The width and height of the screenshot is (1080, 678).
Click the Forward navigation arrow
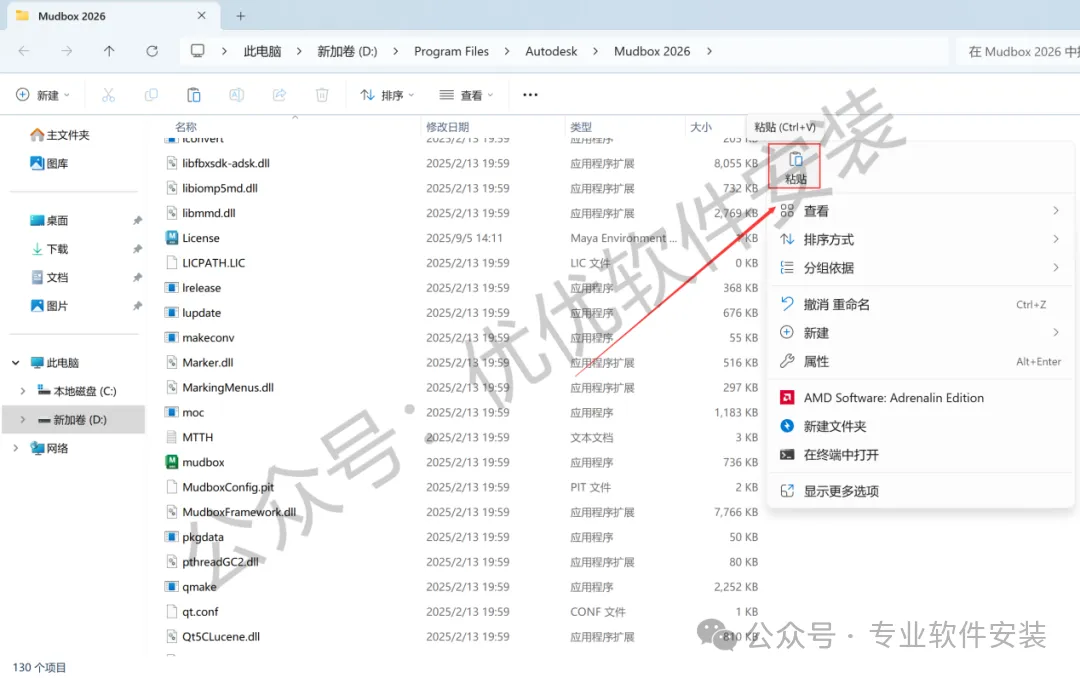click(x=66, y=51)
